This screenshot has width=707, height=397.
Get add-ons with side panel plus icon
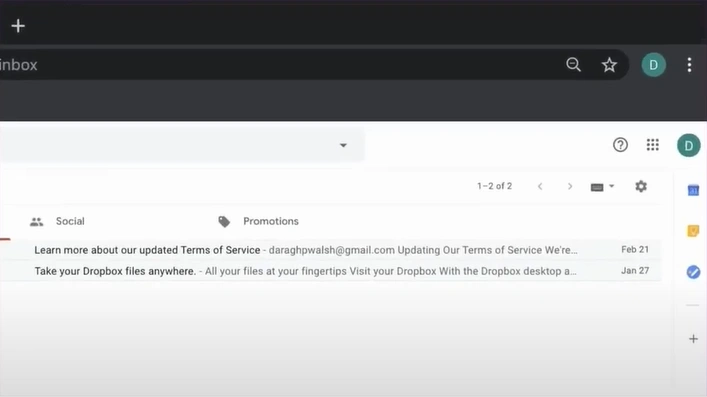693,339
